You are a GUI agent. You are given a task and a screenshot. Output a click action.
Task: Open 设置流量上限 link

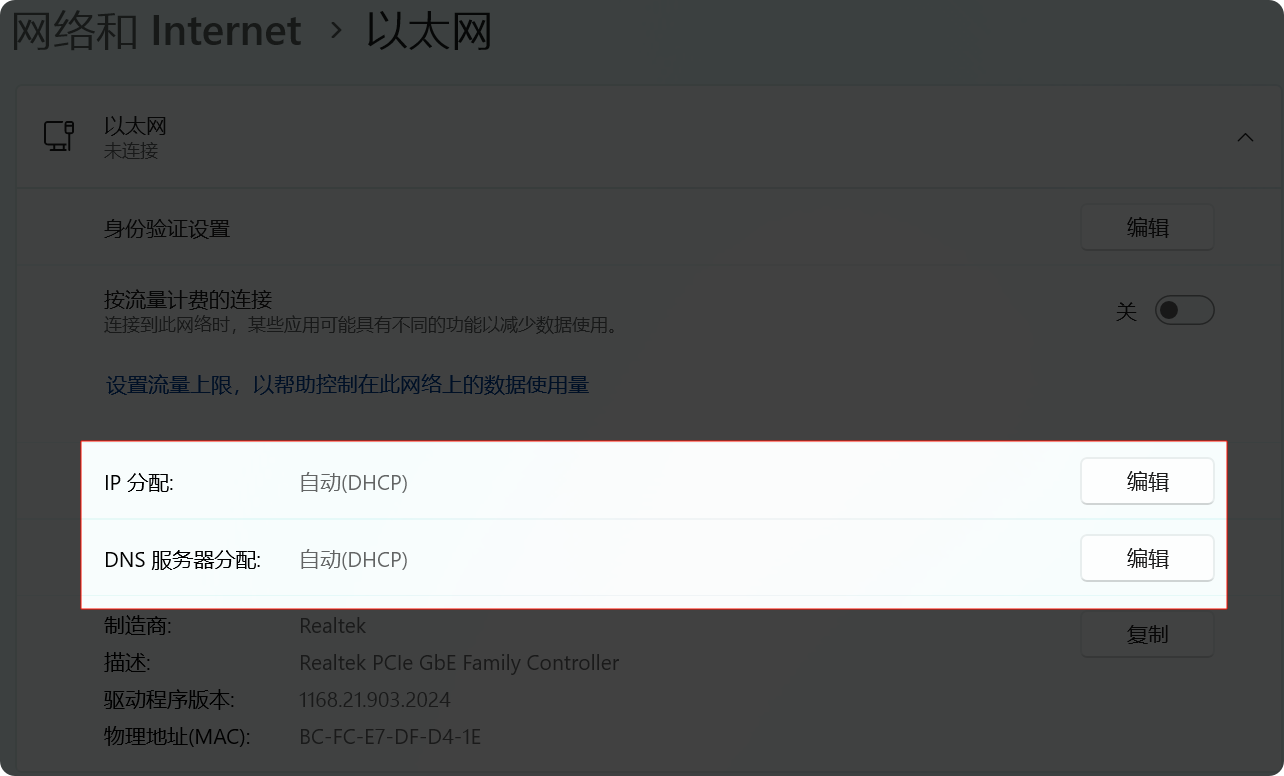(x=347, y=385)
